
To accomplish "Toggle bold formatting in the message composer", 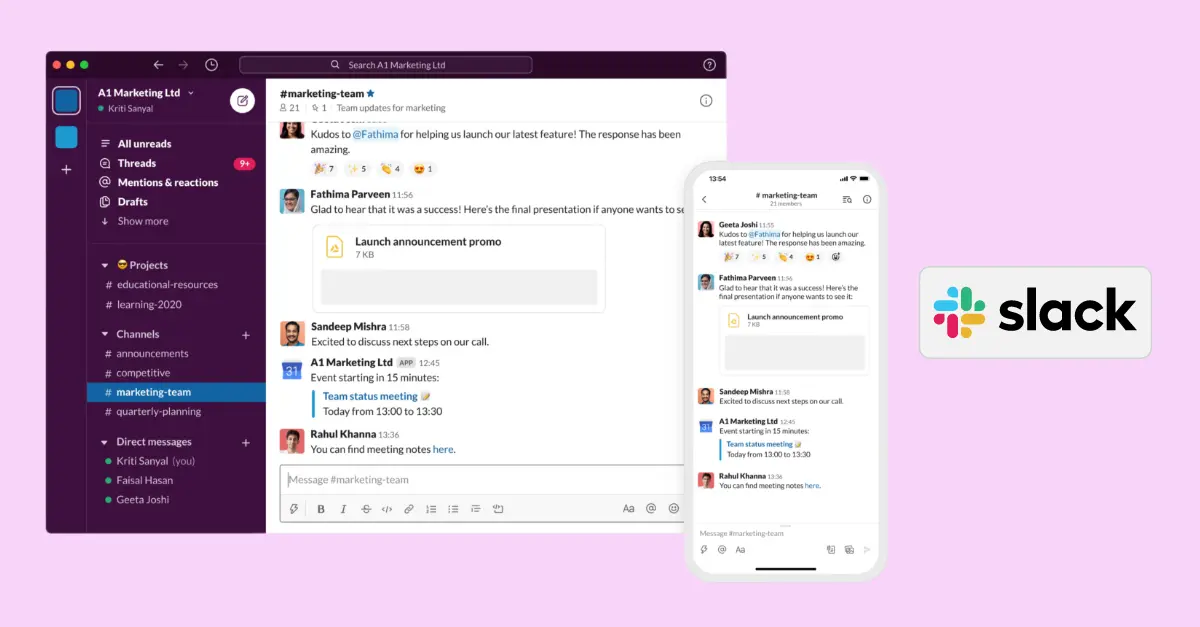I will coord(320,508).
